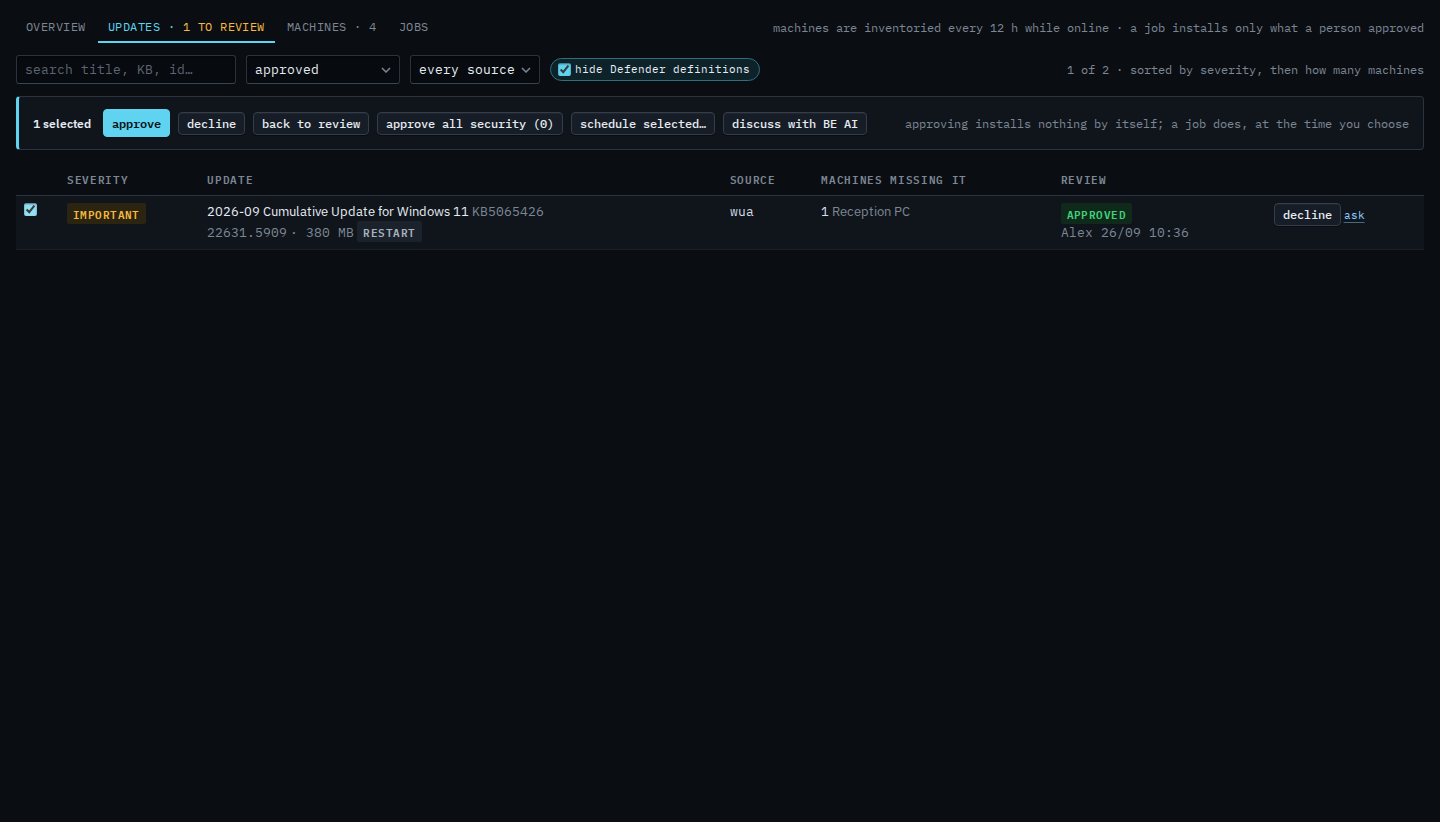Switch to the Machines tab
The width and height of the screenshot is (1440, 822).
point(331,27)
